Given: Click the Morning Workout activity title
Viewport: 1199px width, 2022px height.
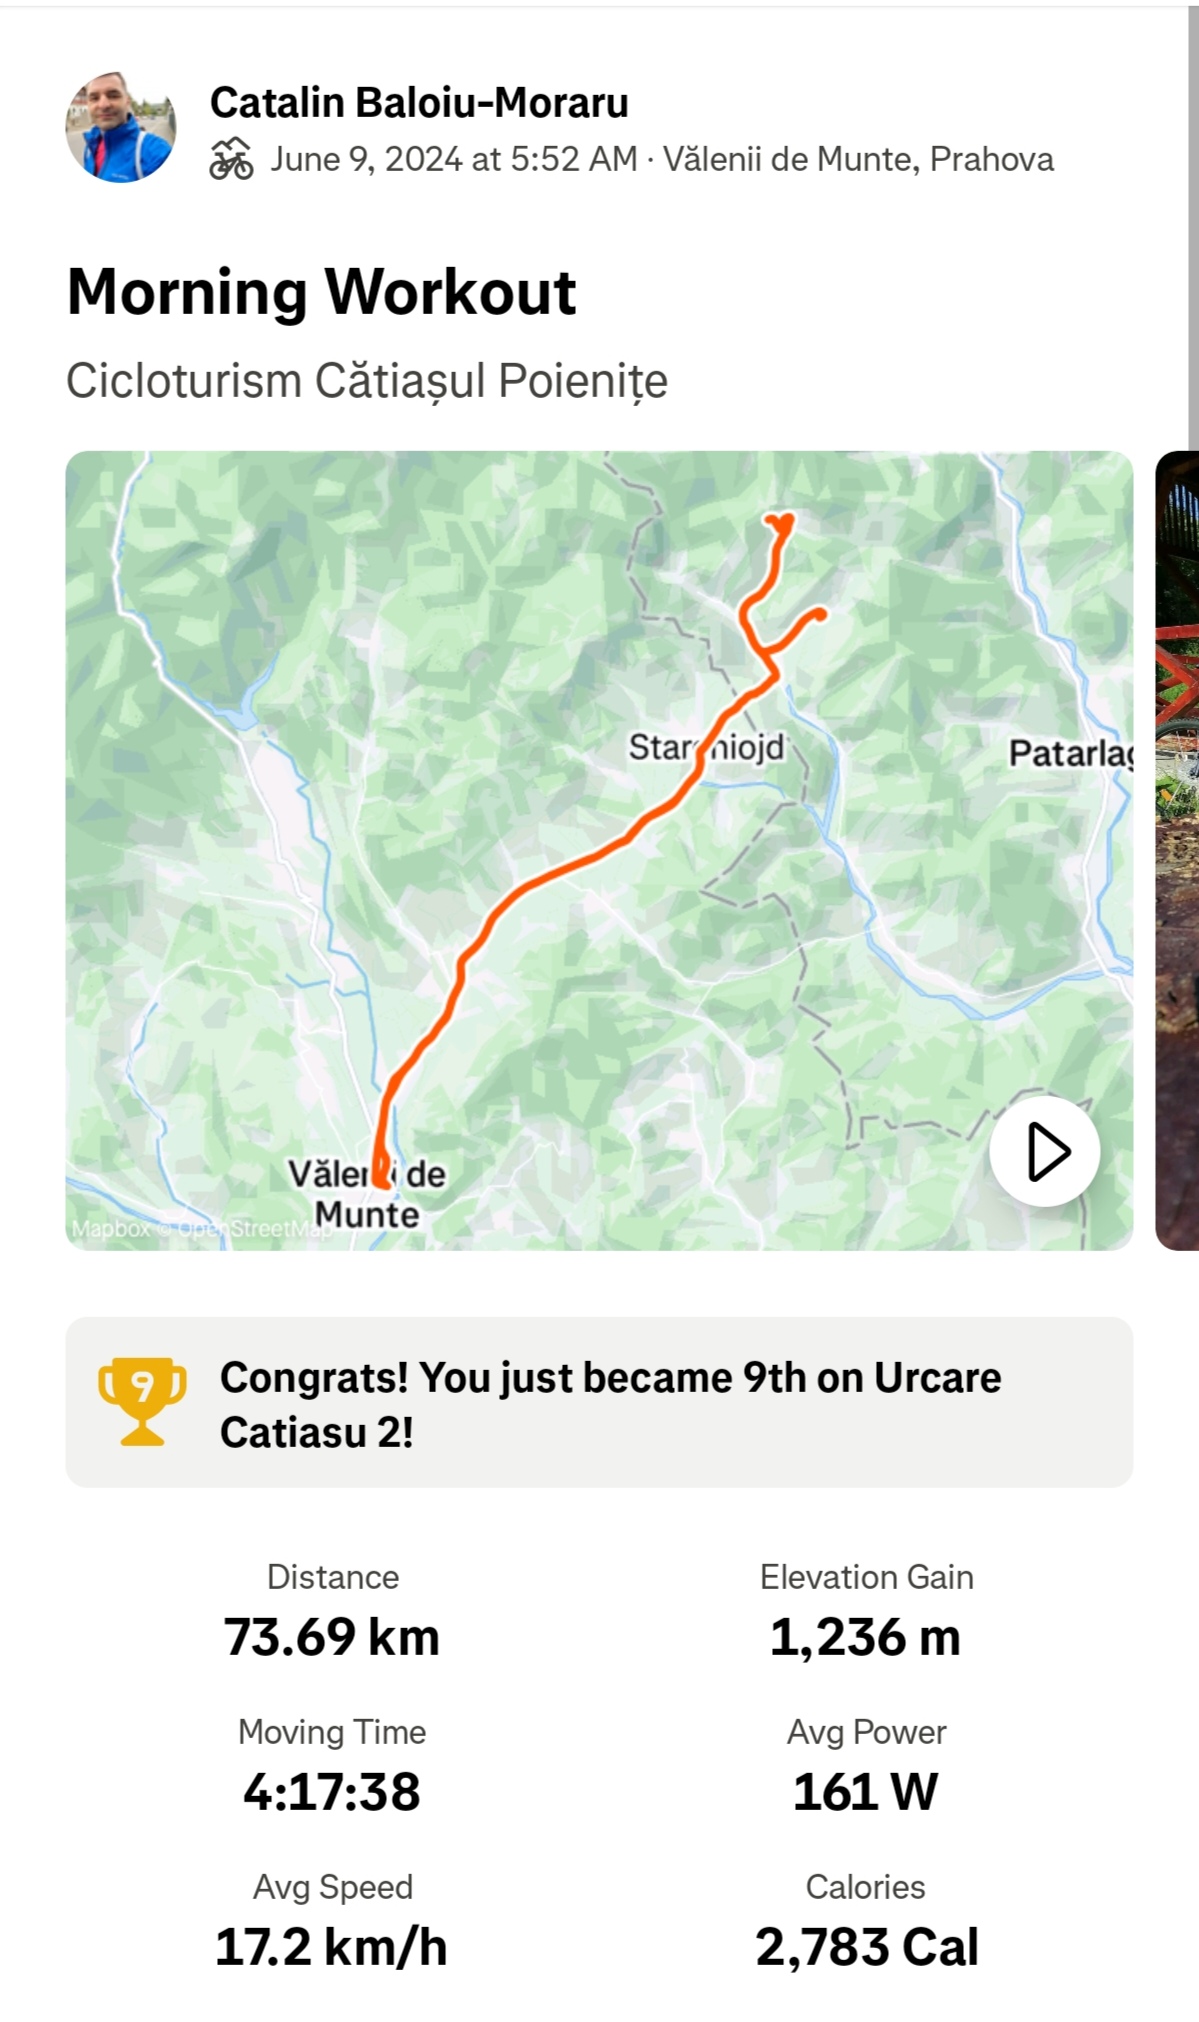Looking at the screenshot, I should point(321,292).
